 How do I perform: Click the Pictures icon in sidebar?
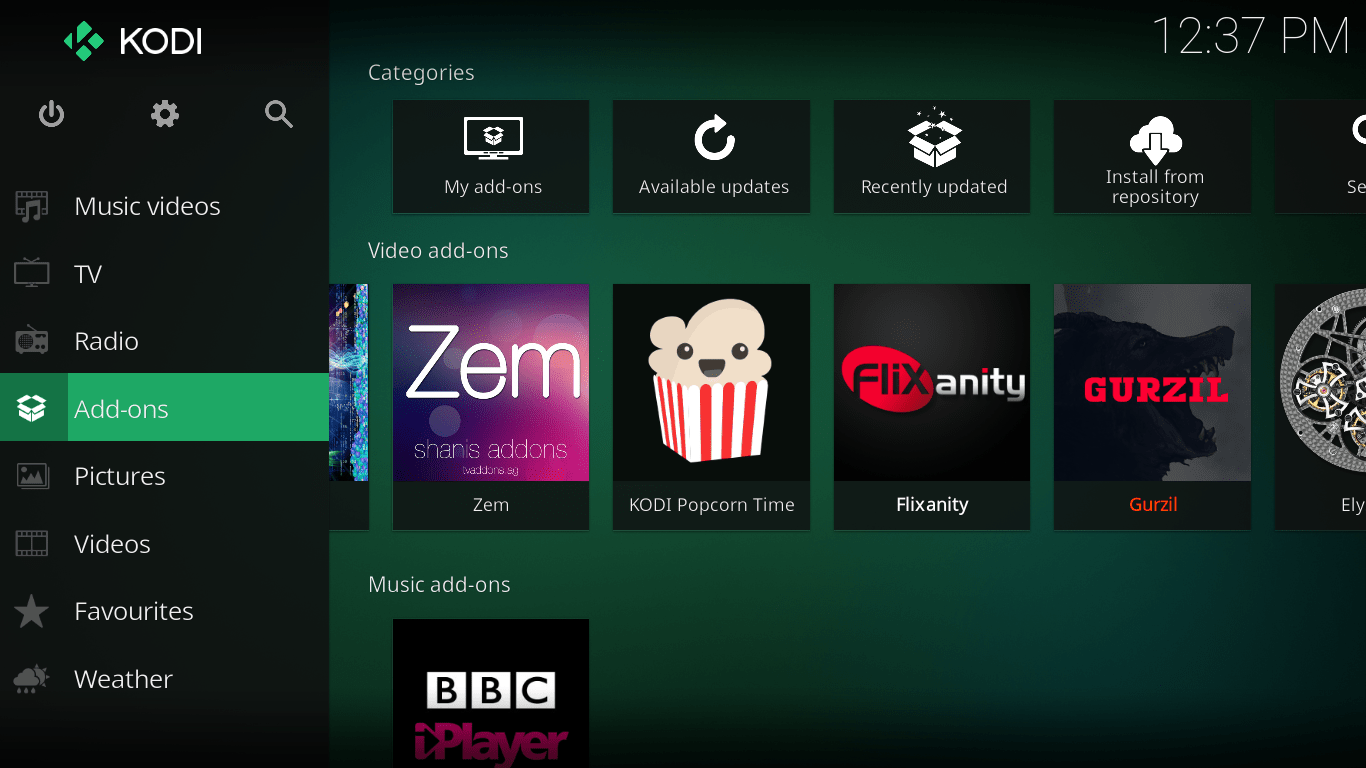tap(32, 476)
